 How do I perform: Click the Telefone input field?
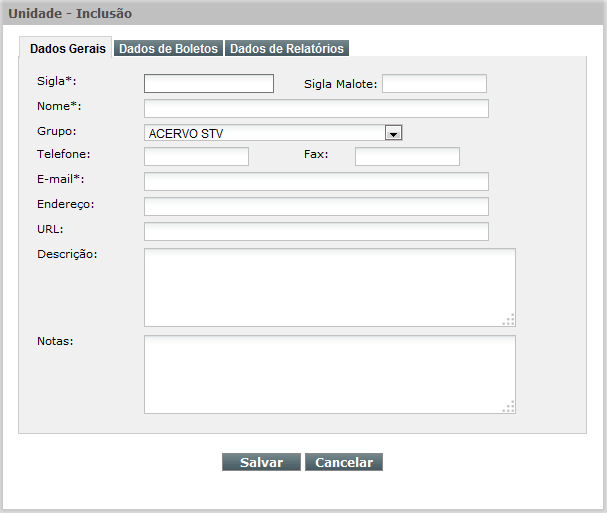click(196, 156)
